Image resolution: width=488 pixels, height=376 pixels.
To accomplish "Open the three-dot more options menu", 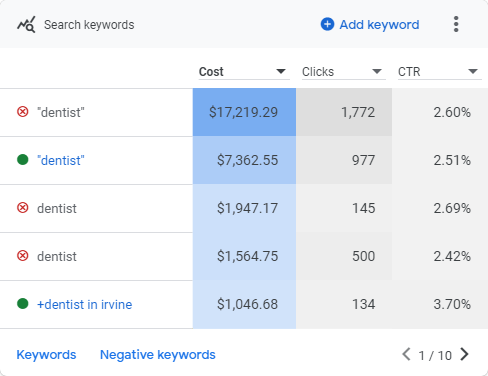I will [x=456, y=24].
